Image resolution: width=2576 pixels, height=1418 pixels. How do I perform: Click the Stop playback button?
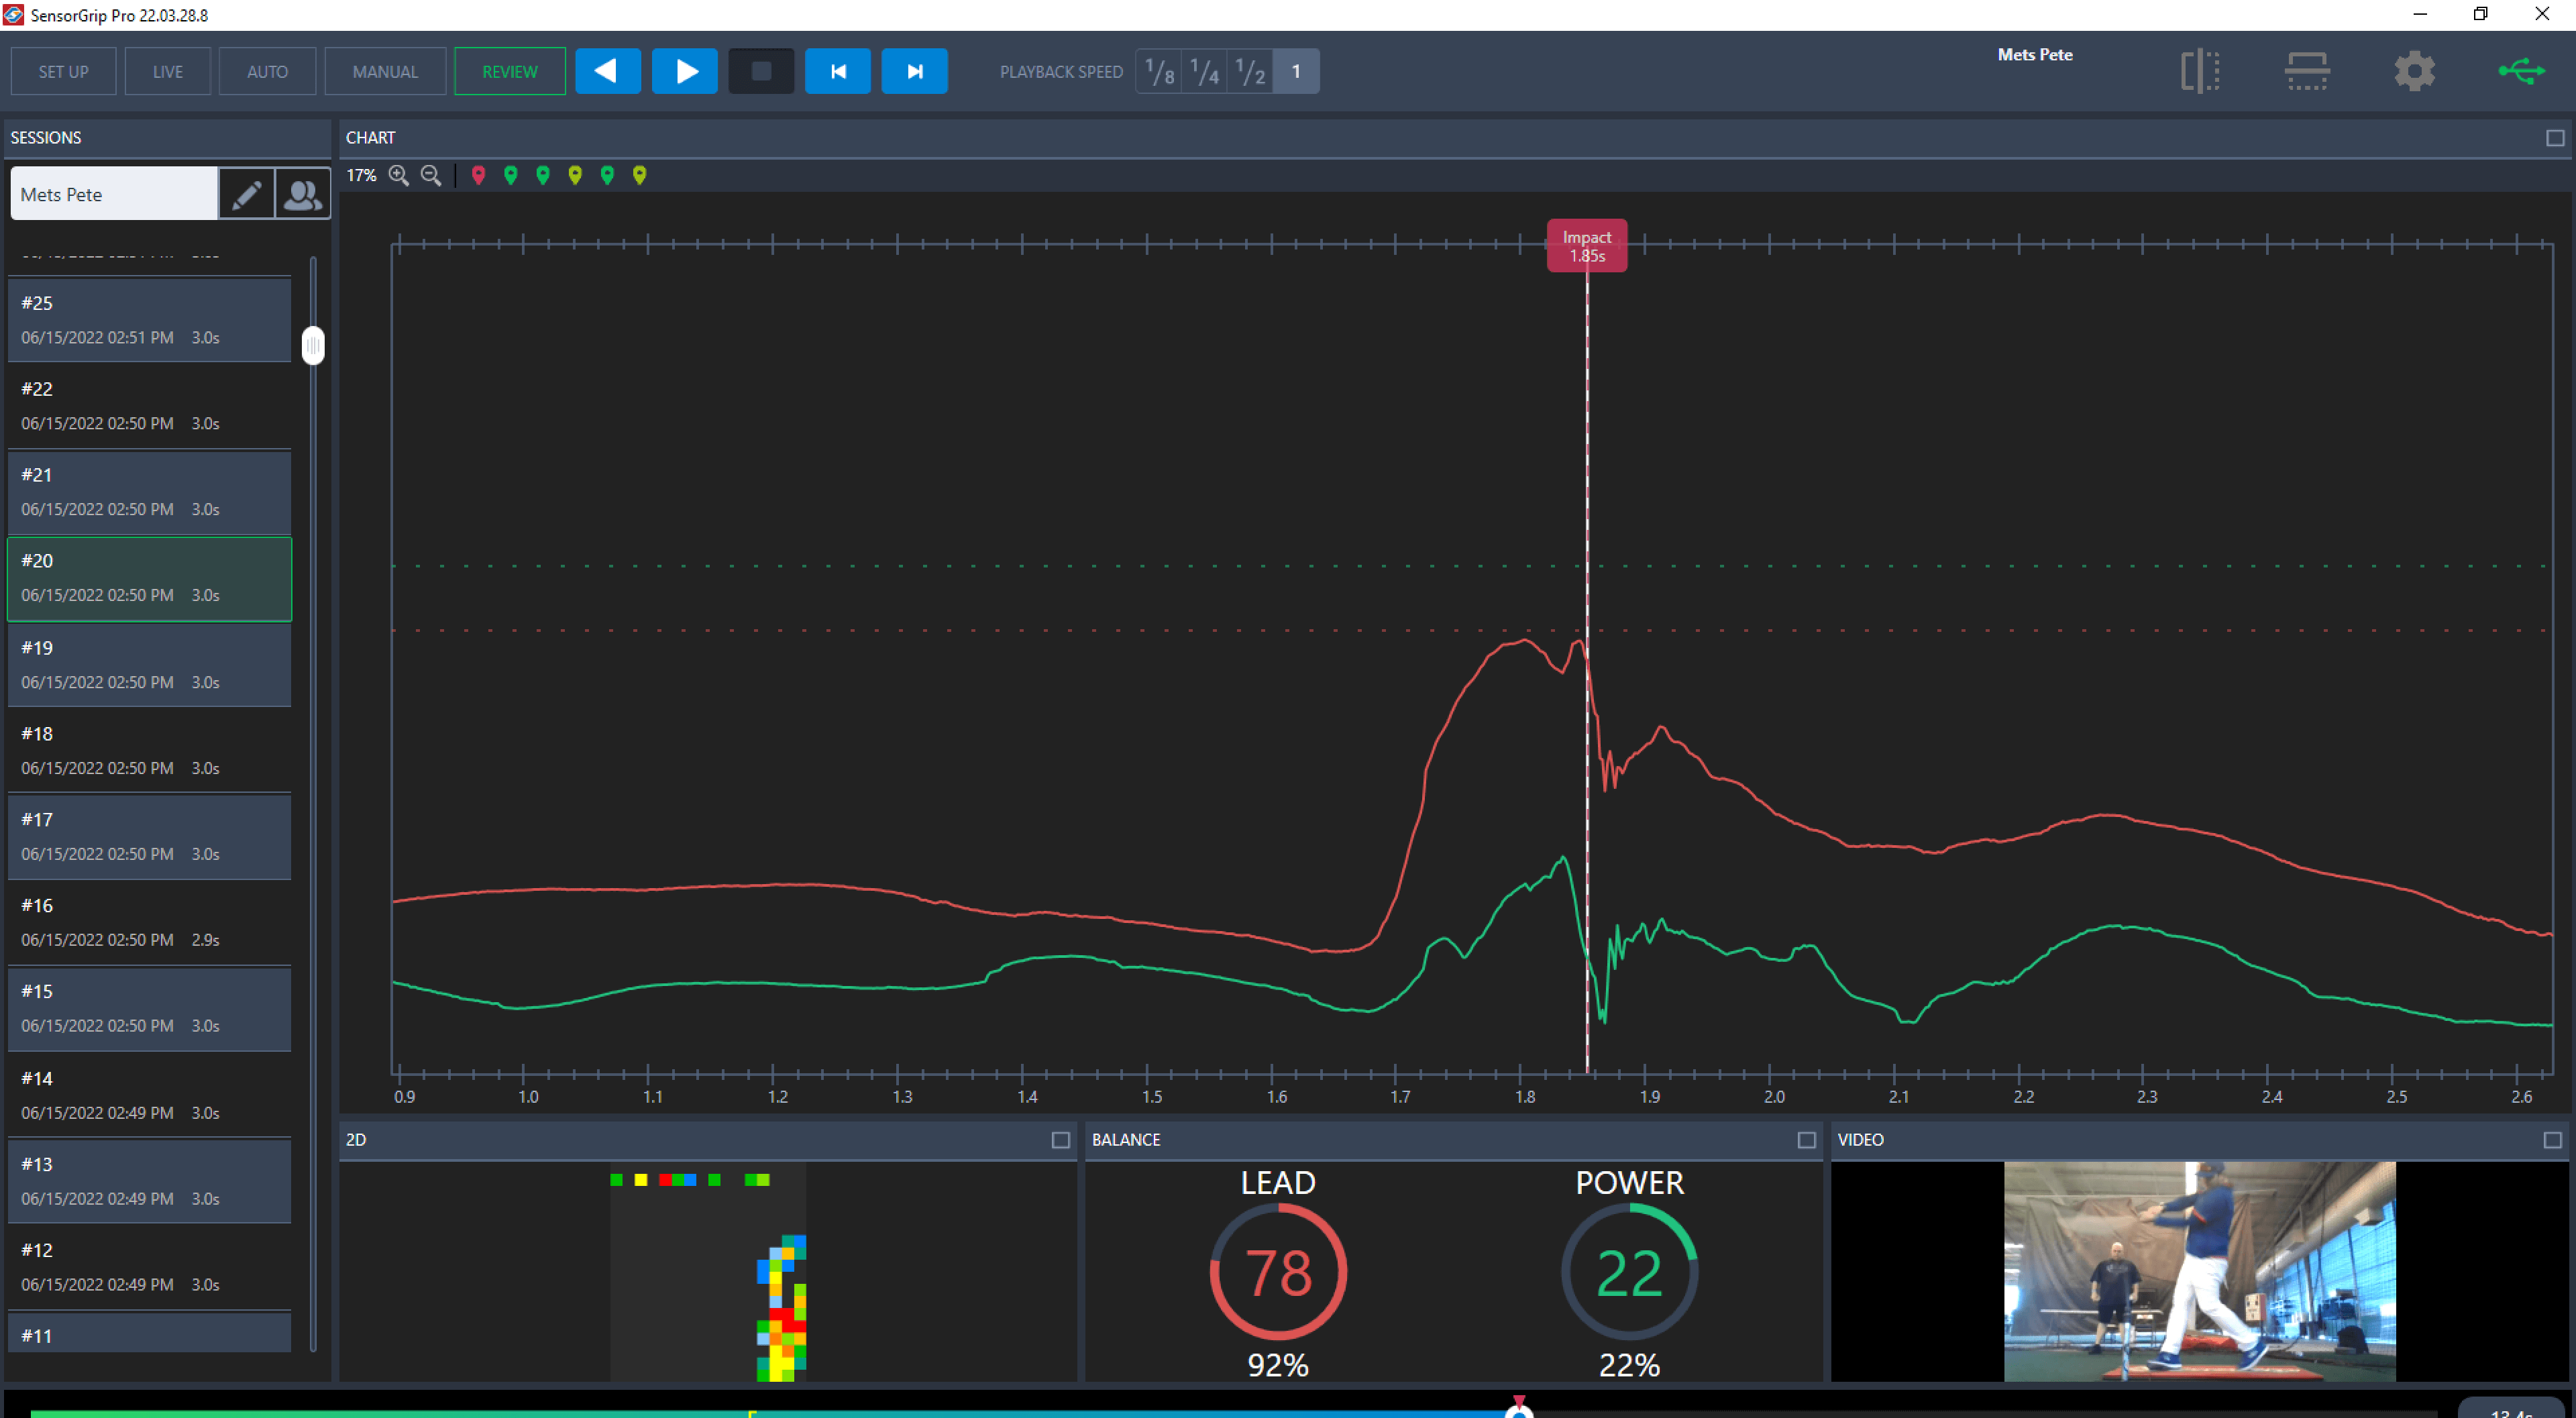(761, 72)
